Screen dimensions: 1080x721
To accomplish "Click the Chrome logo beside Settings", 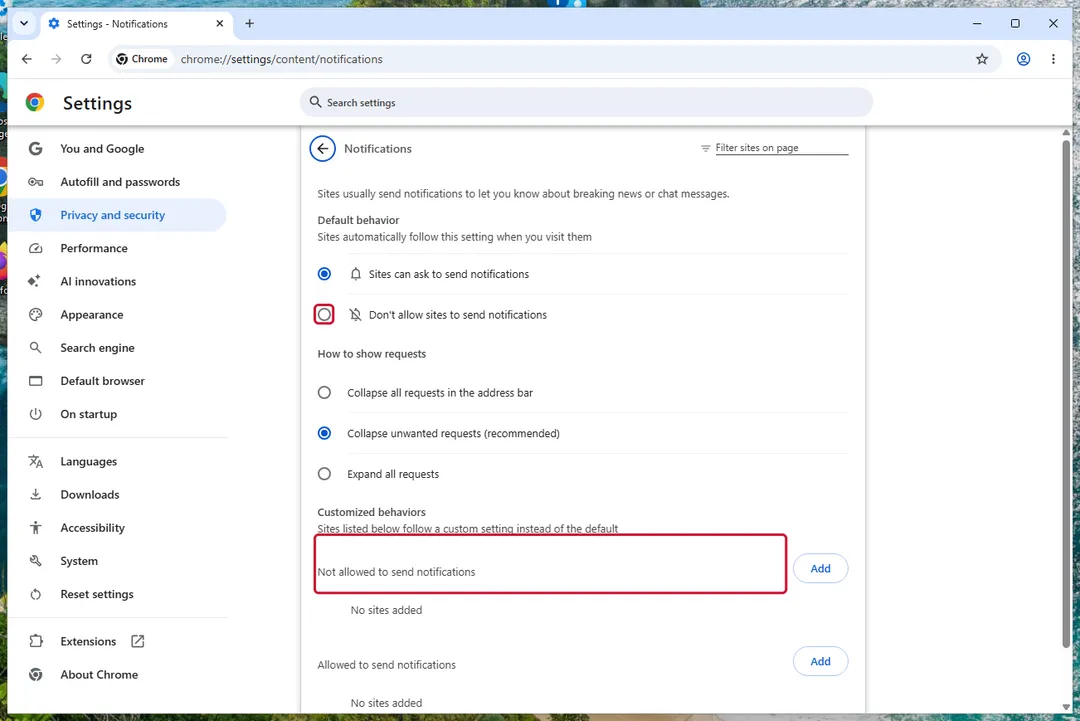I will point(35,103).
